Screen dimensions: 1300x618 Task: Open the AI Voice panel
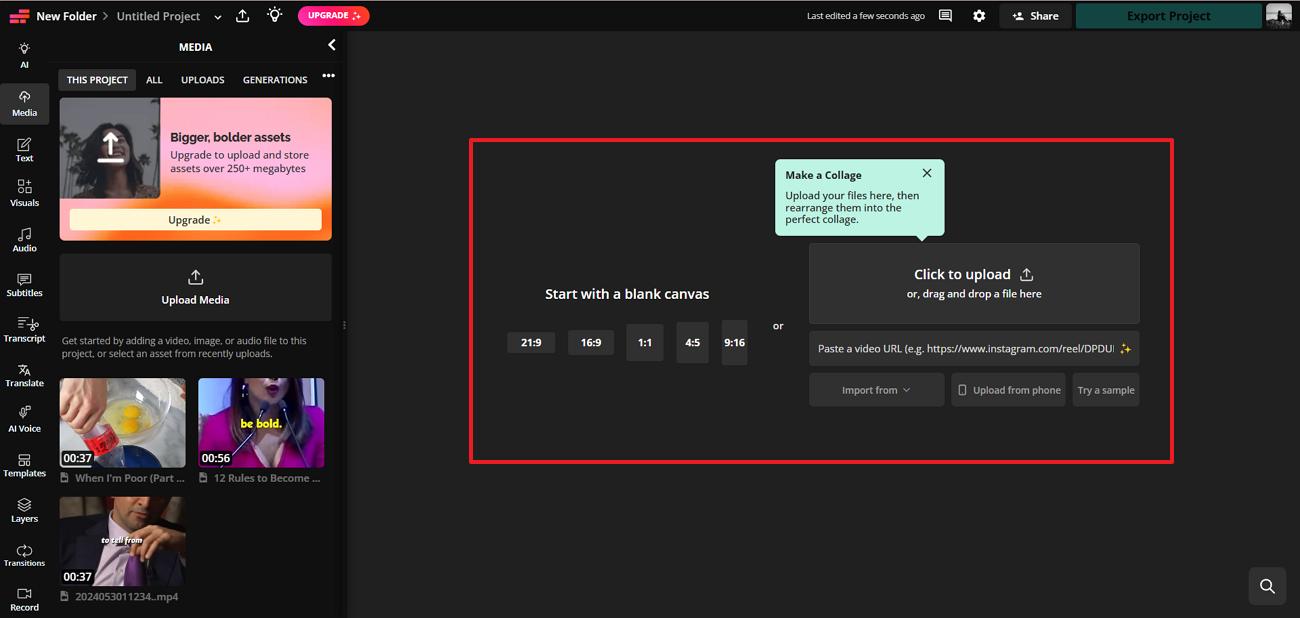tap(24, 420)
